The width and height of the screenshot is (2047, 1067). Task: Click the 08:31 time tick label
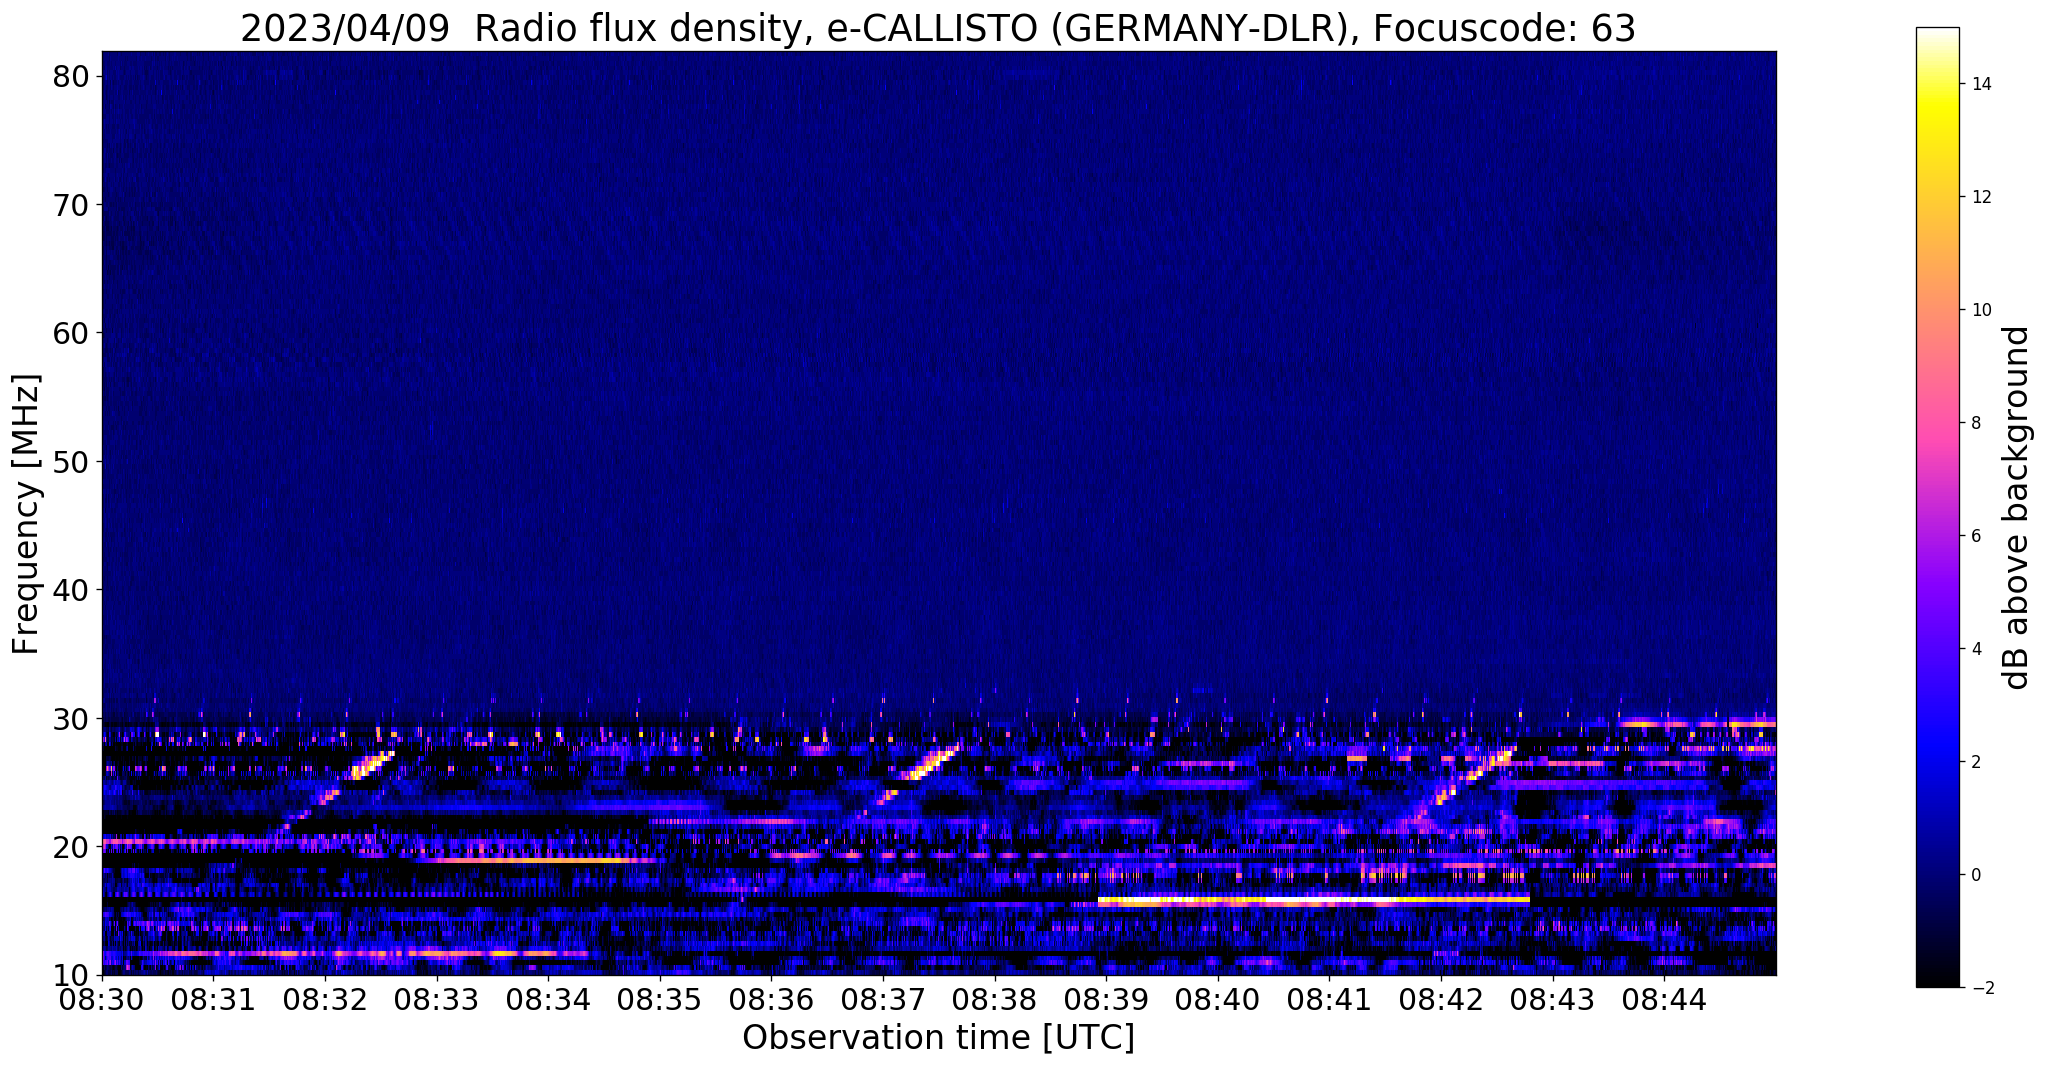[x=214, y=1001]
